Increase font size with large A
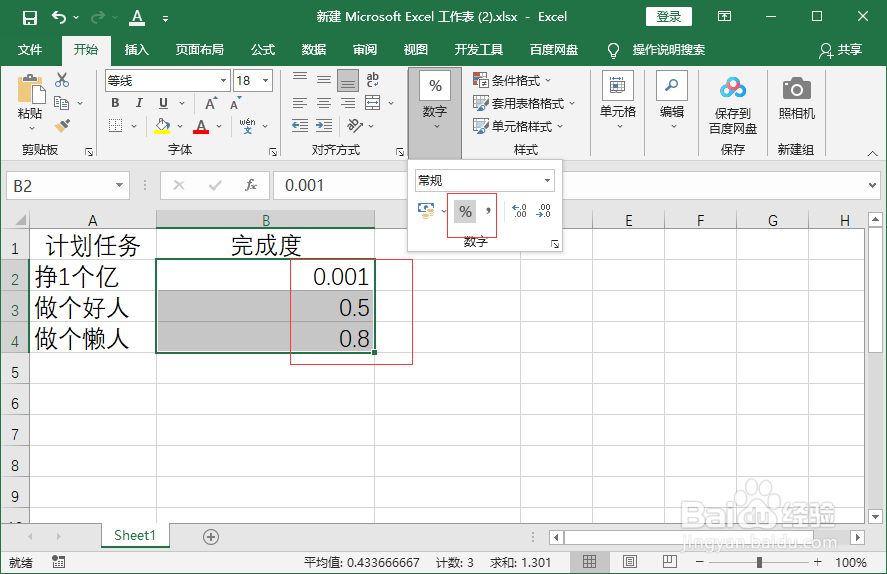Screen dimensions: 887x574 210,103
